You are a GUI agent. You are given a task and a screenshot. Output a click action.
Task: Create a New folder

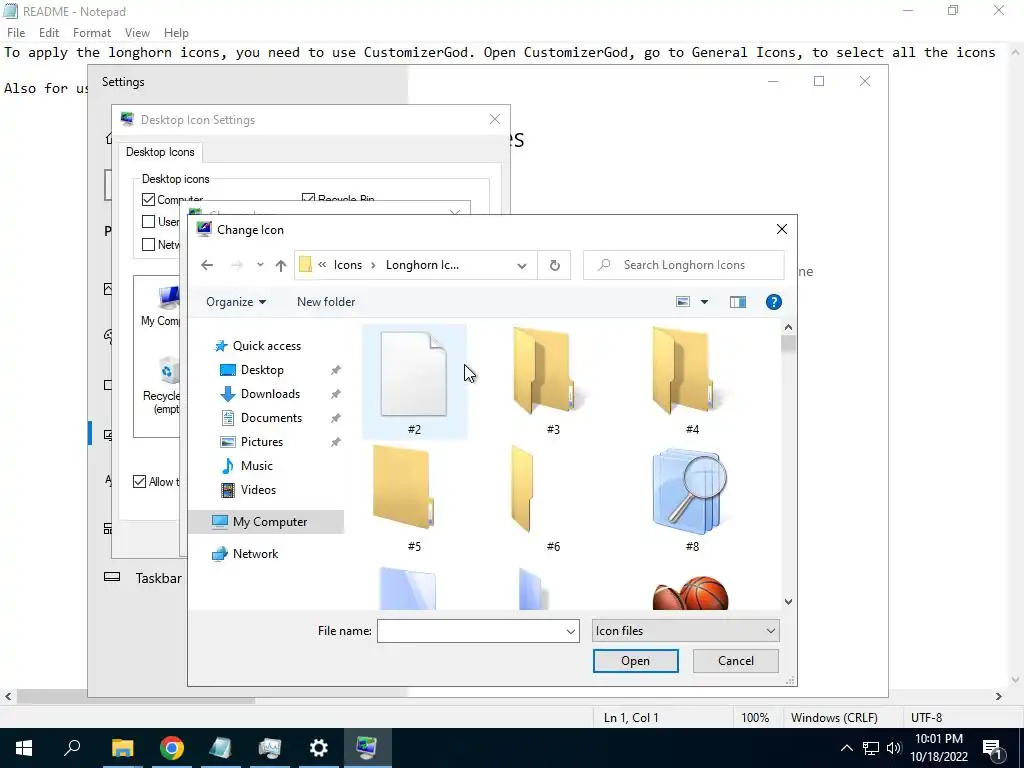pos(326,302)
